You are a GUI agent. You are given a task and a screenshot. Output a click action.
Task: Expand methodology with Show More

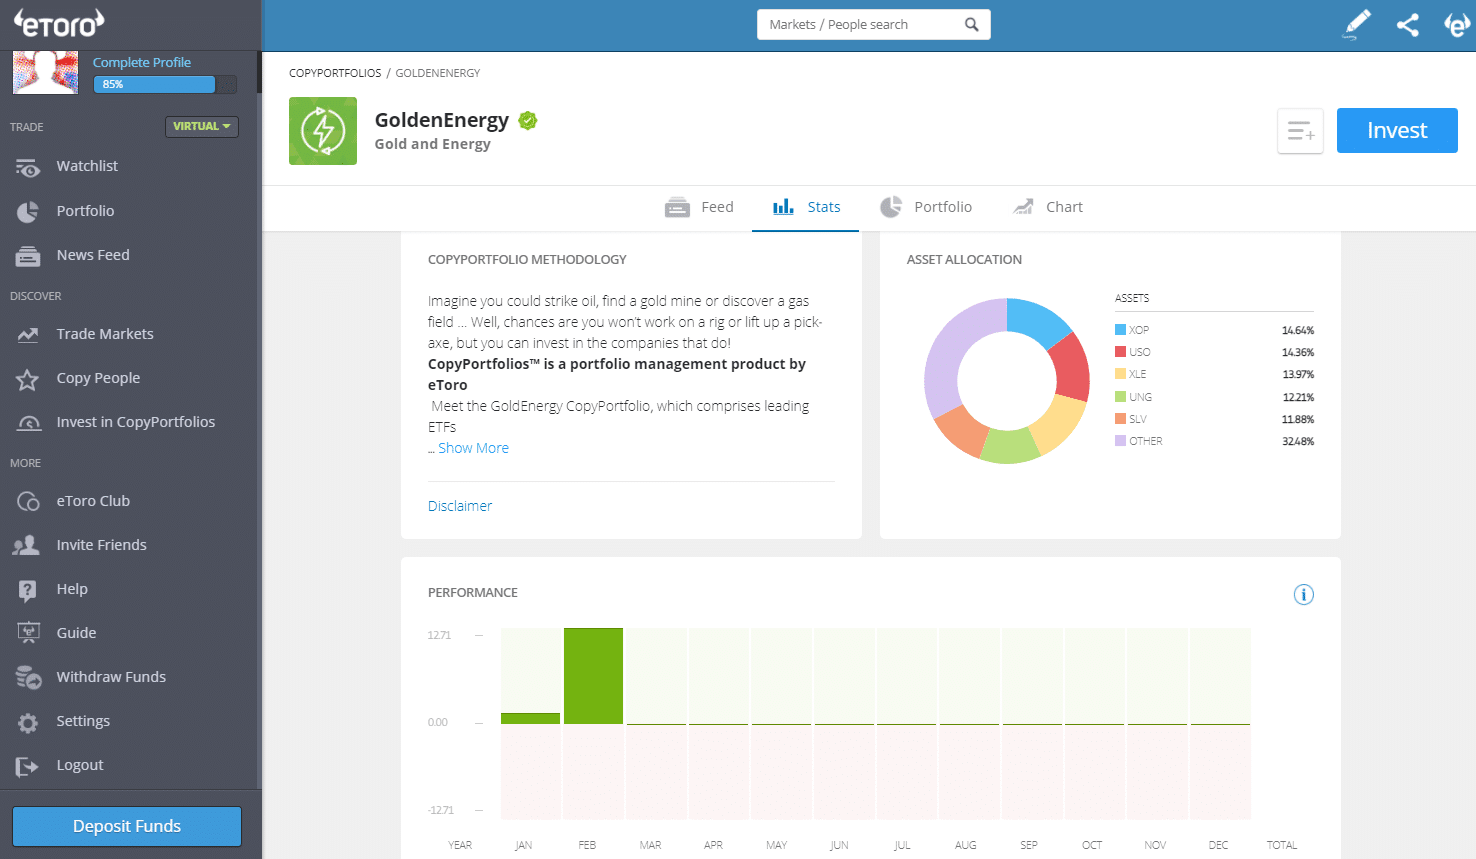click(x=473, y=448)
